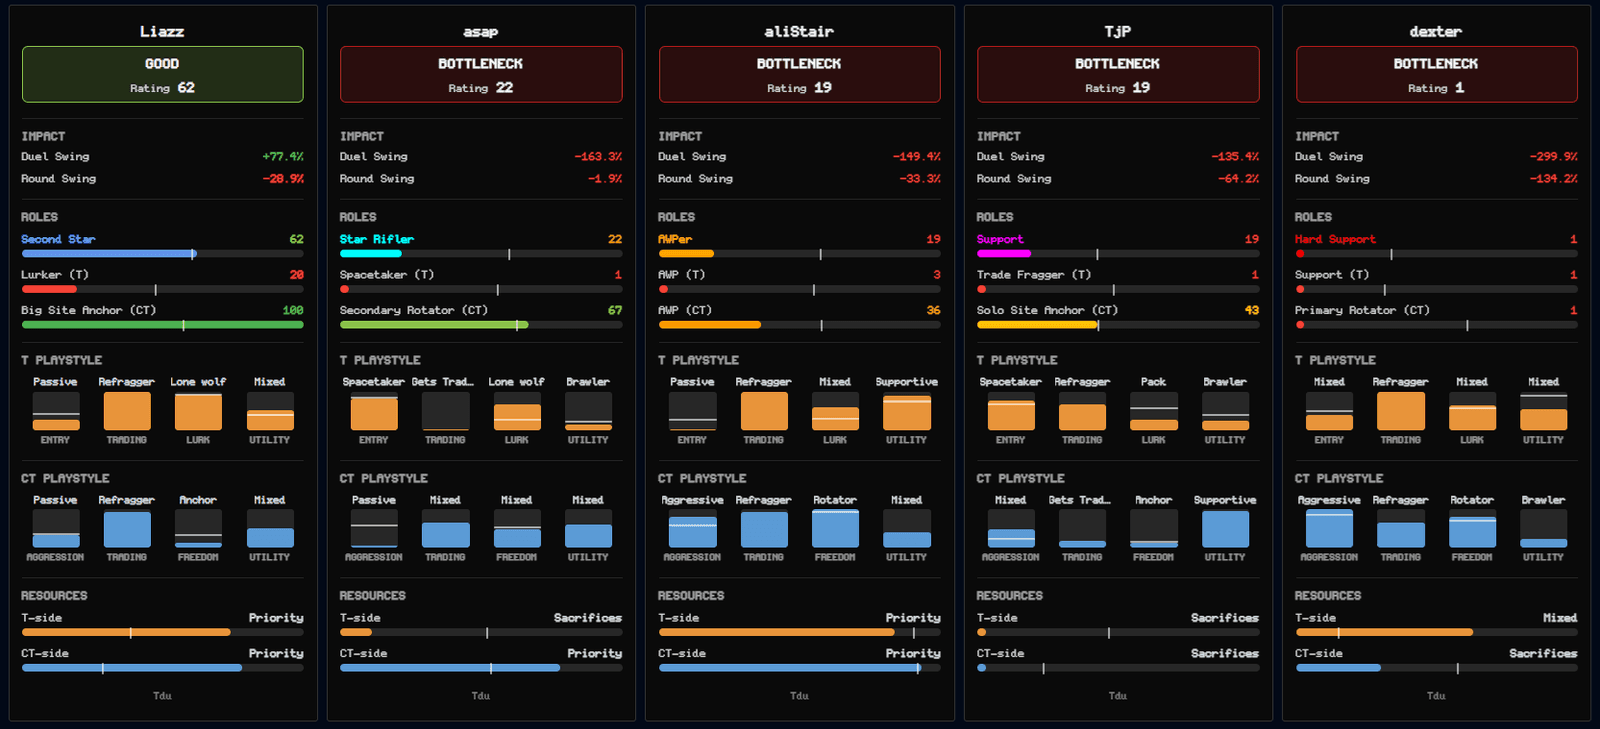This screenshot has height=729, width=1600.
Task: Click asap Secondary Rotator (CT) bar
Action: click(481, 325)
